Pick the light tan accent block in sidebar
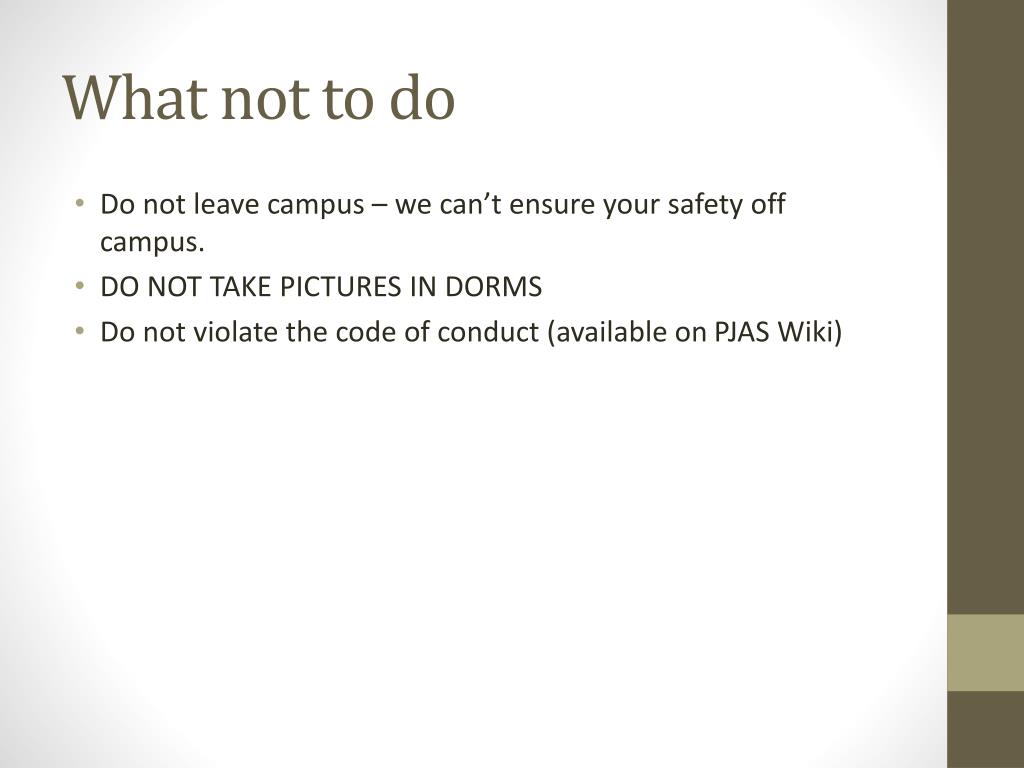 pyautogui.click(x=985, y=652)
